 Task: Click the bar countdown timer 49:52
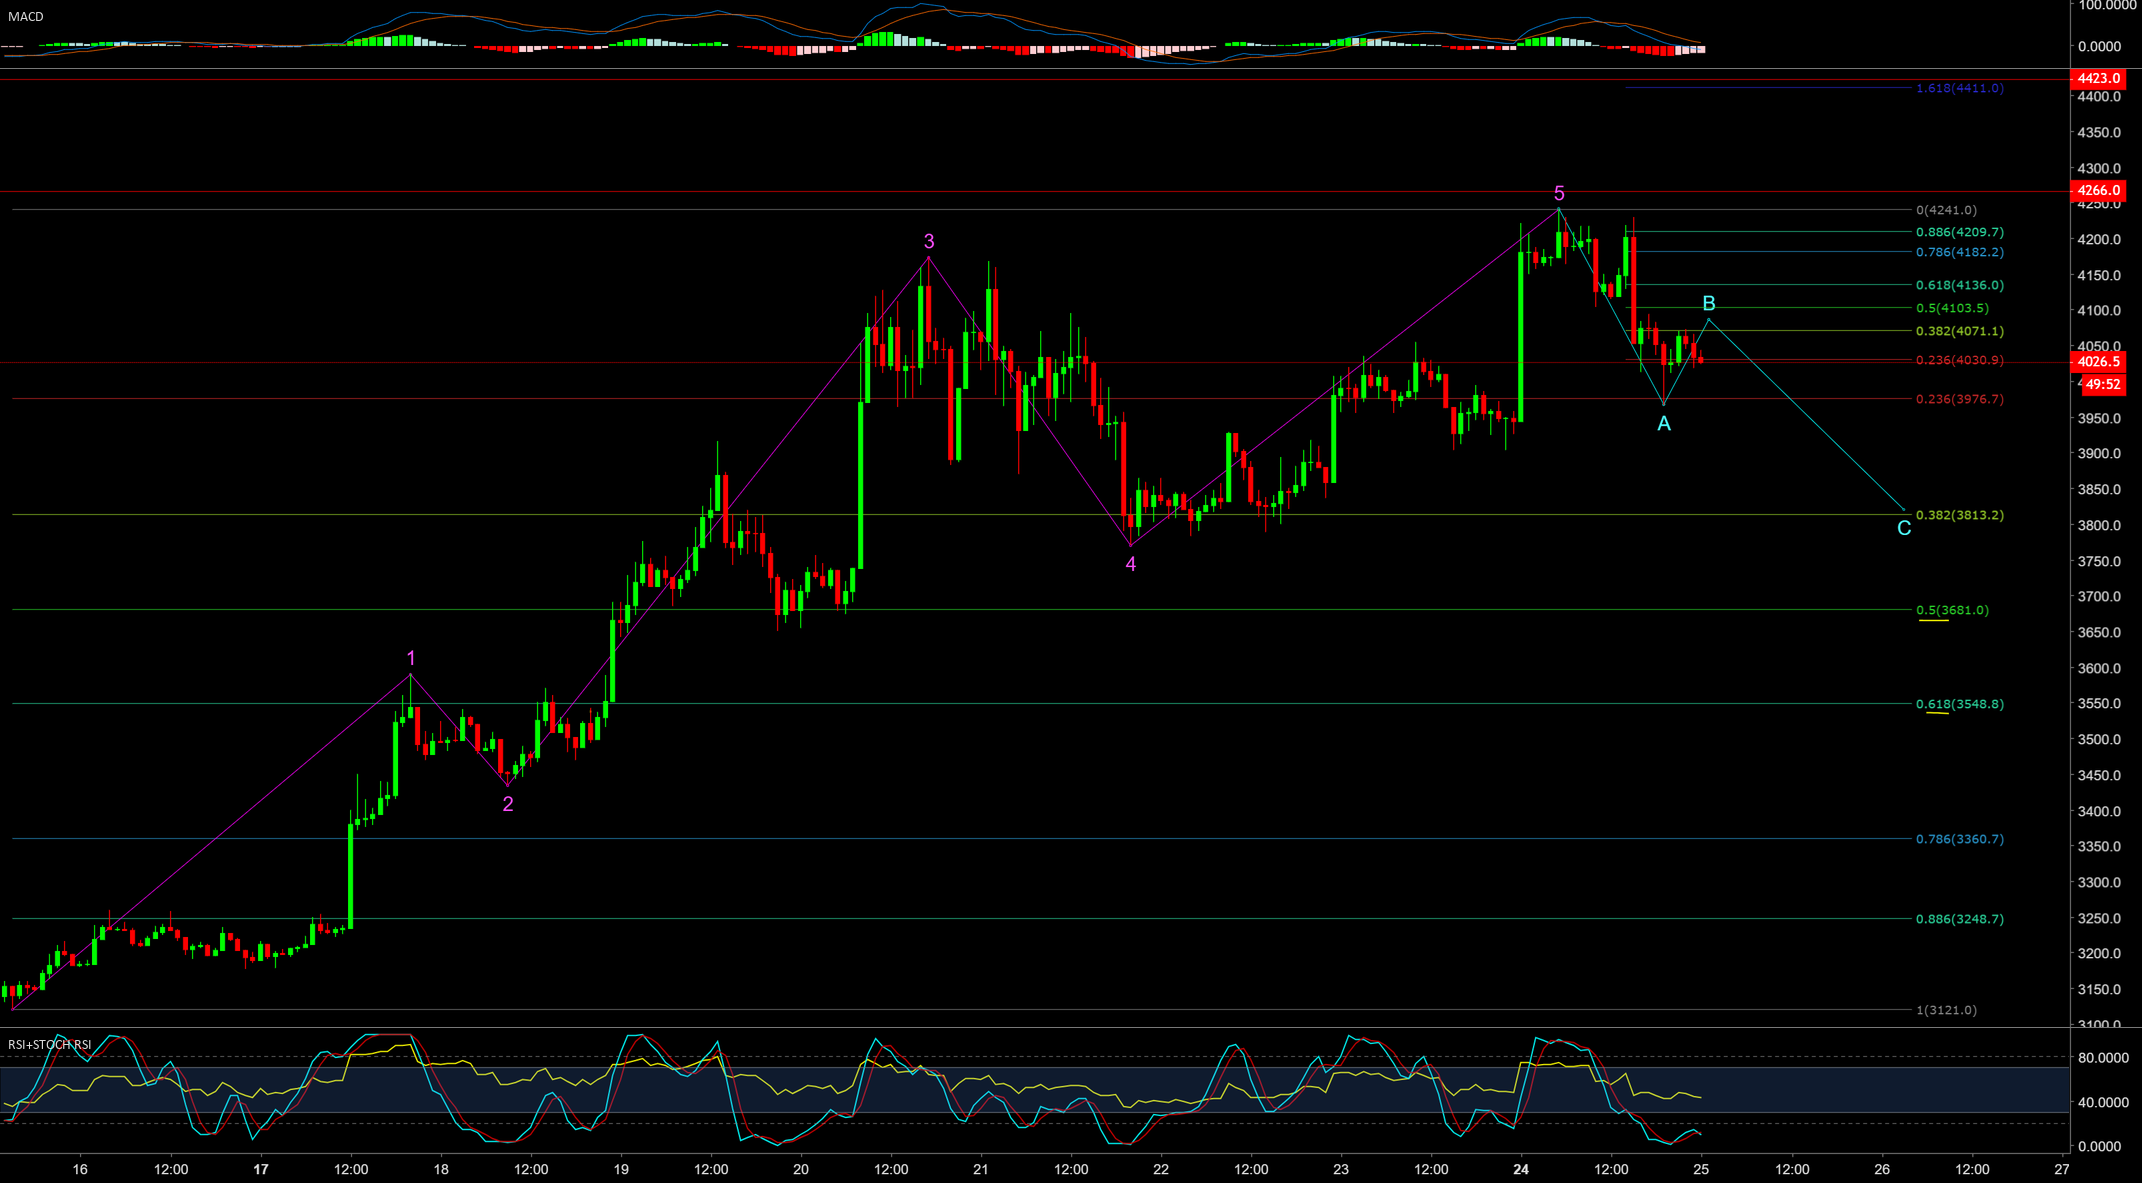point(2101,385)
